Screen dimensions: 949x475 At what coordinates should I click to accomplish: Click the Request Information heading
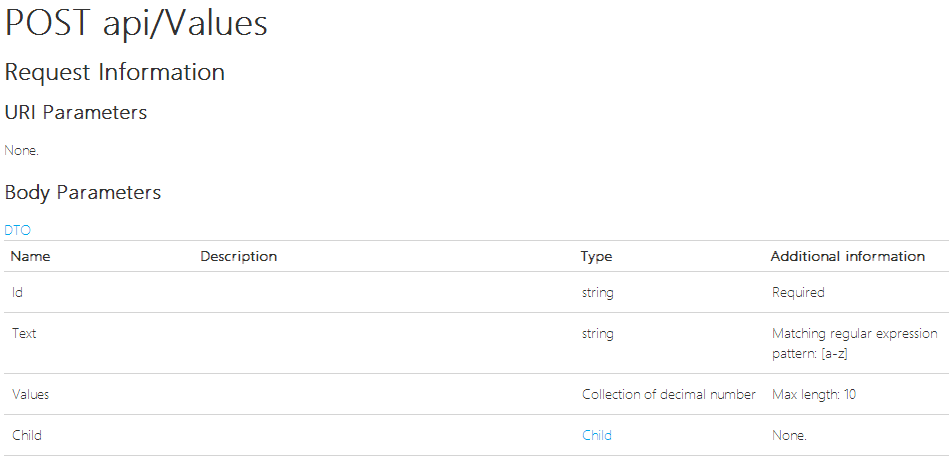tap(114, 72)
